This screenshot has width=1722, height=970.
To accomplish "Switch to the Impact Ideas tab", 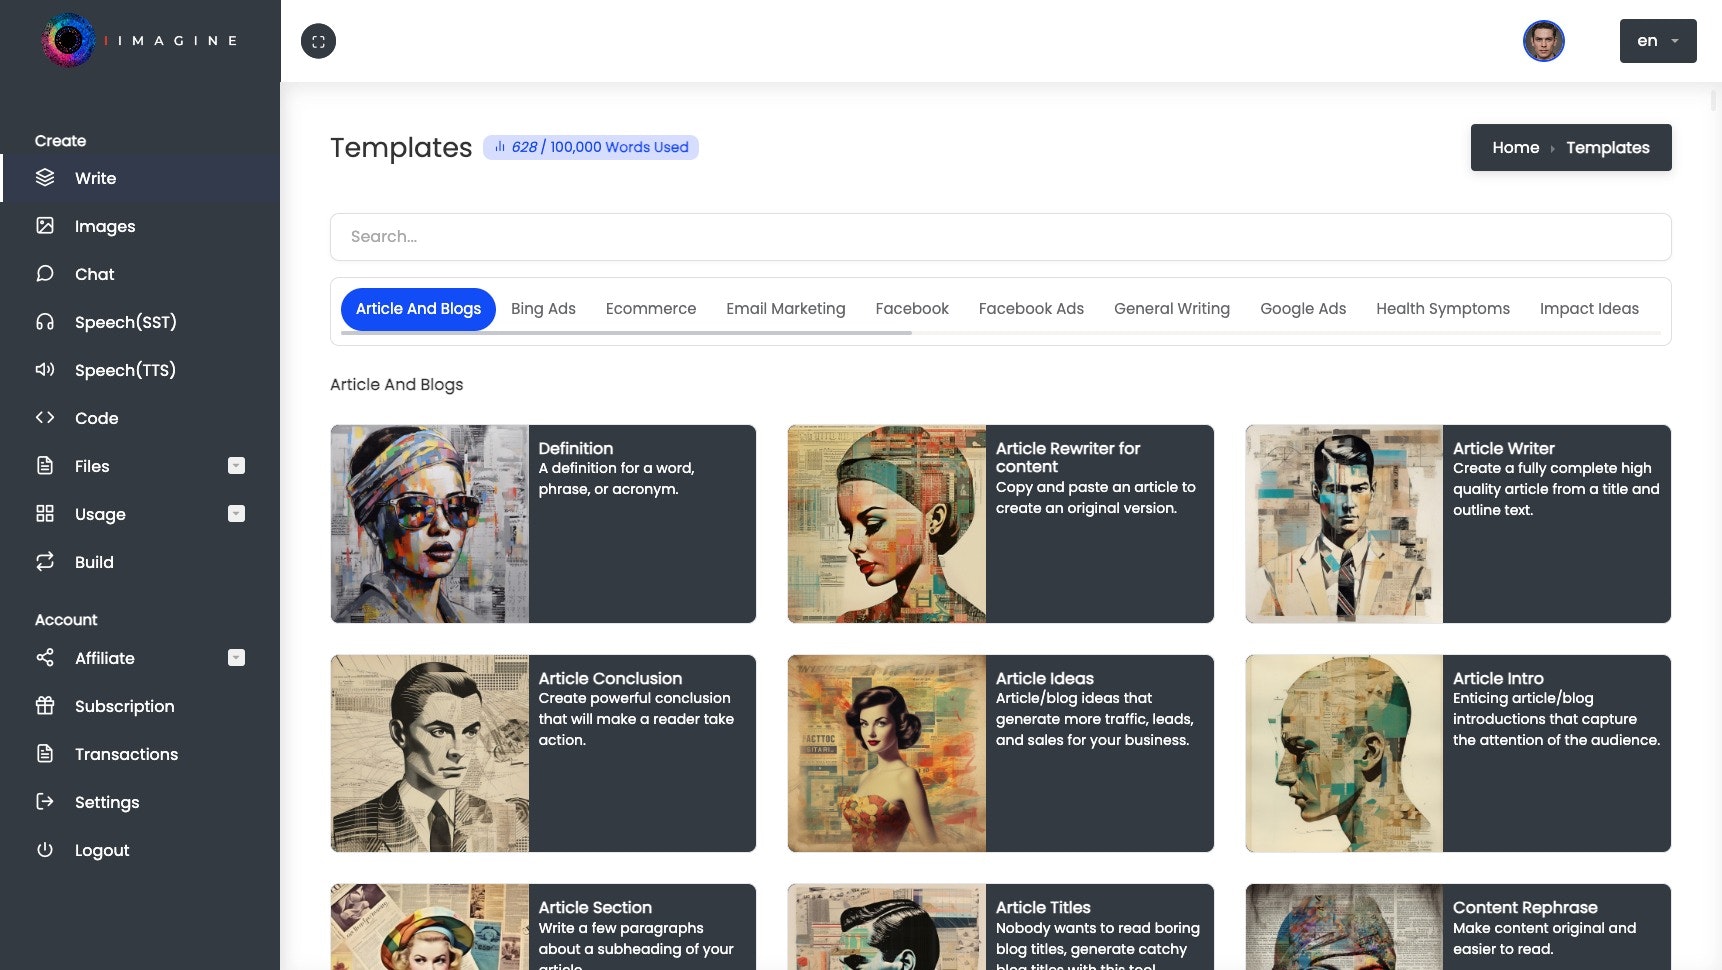I will click(x=1589, y=309).
